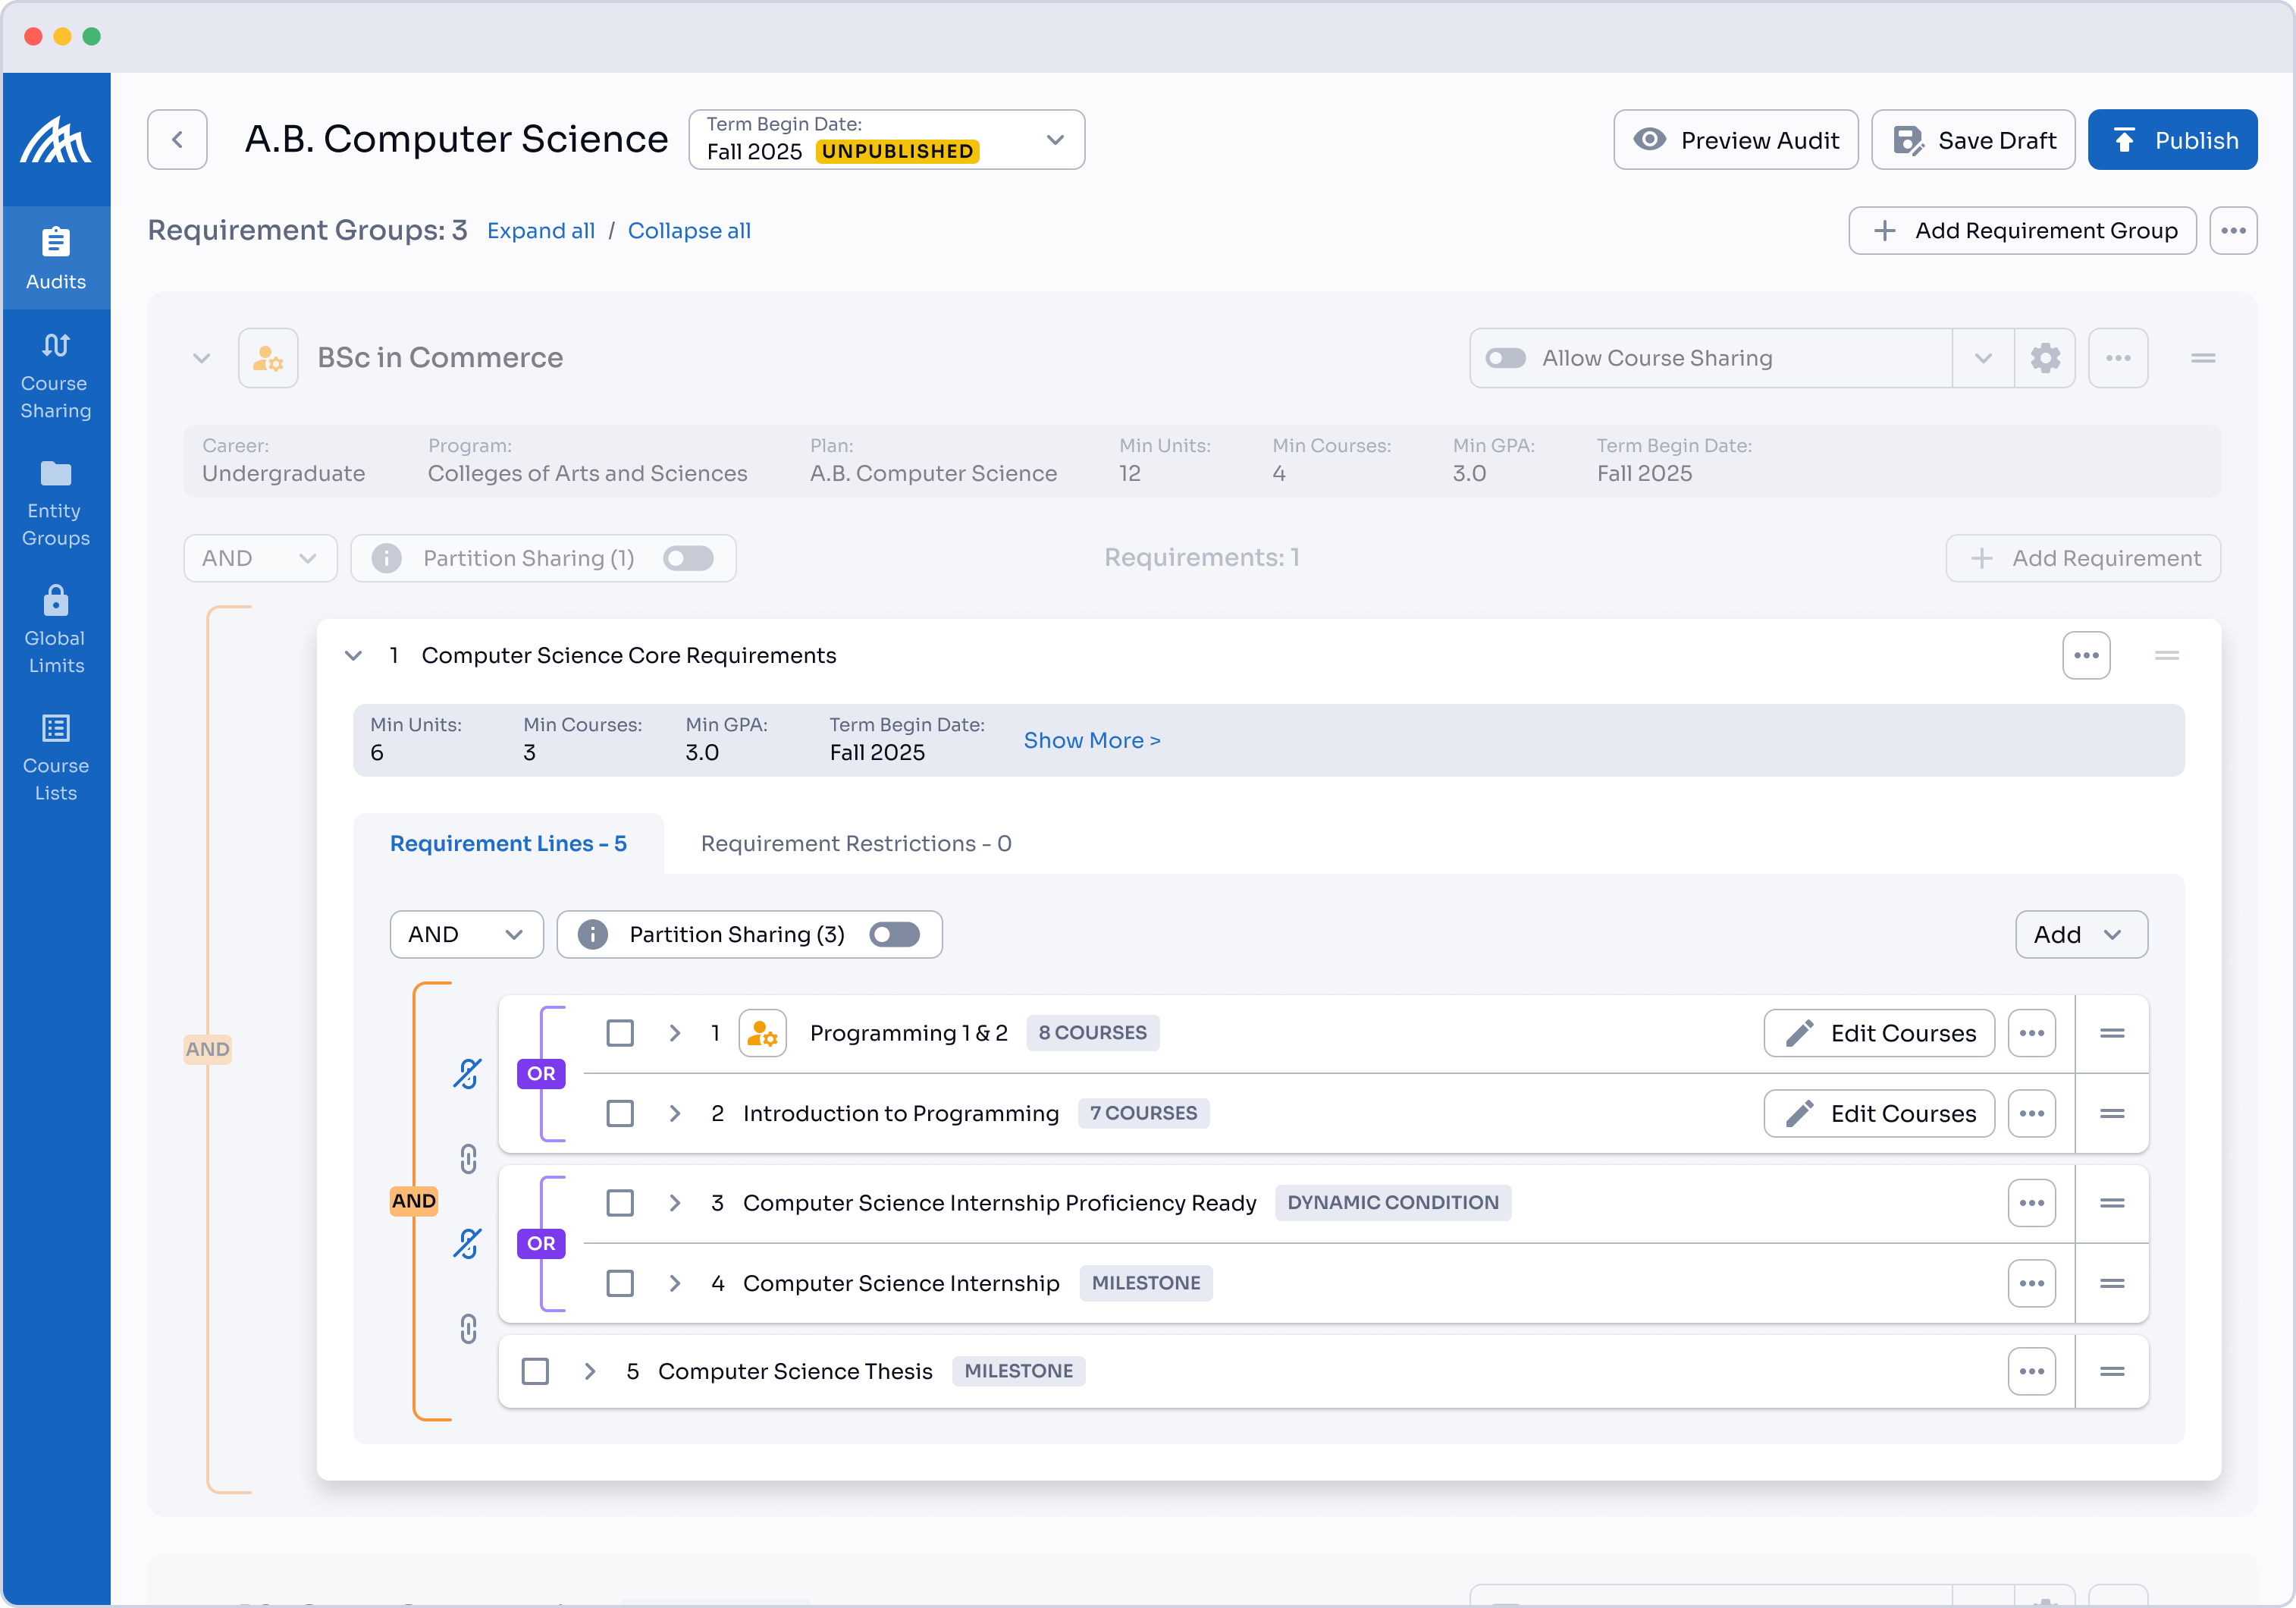
Task: Click Preview Audit button
Action: (x=1736, y=140)
